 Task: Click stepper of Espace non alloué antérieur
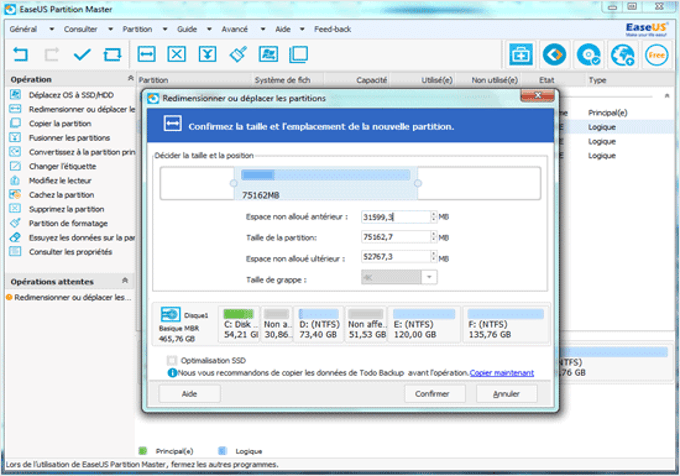click(433, 217)
